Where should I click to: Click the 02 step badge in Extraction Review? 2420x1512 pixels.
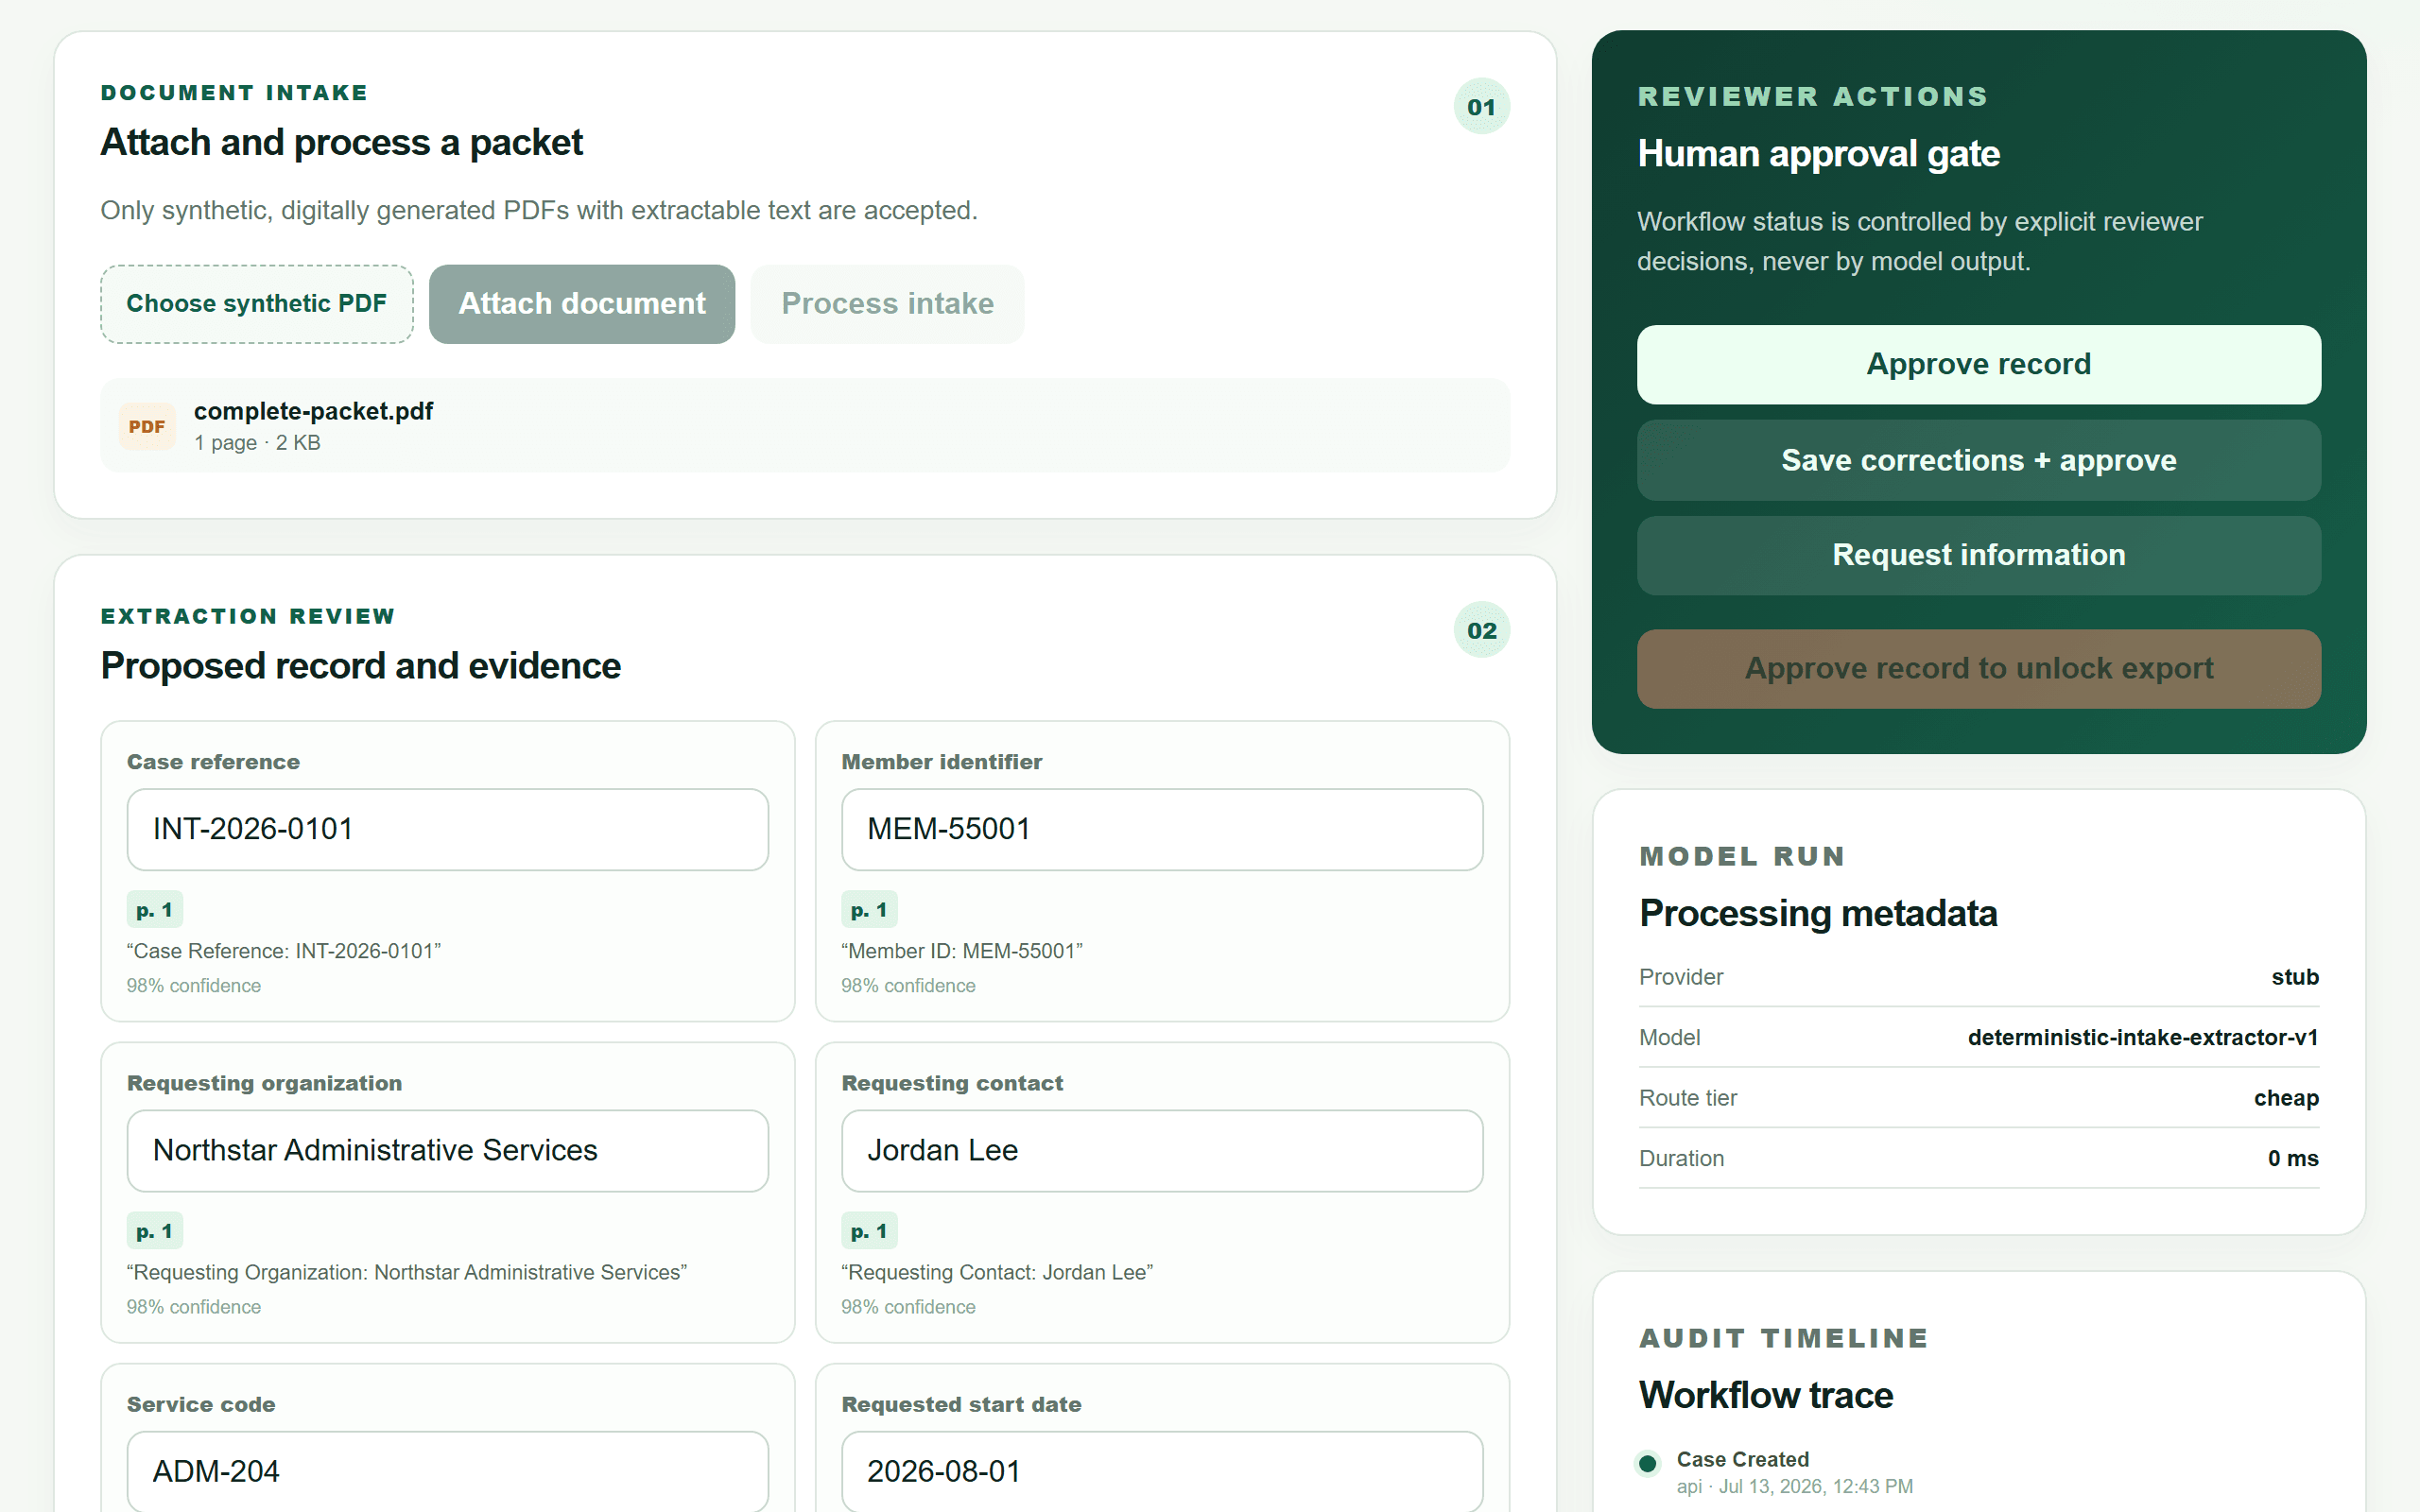(1481, 630)
